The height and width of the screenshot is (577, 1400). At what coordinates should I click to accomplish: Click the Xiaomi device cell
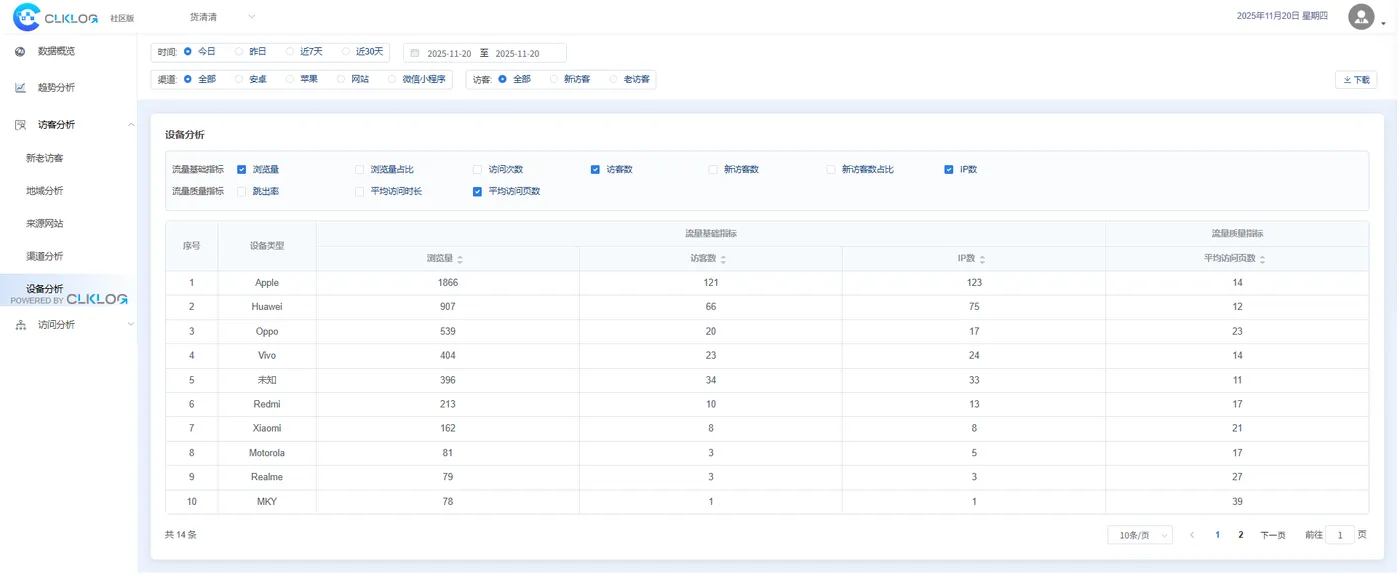267,429
